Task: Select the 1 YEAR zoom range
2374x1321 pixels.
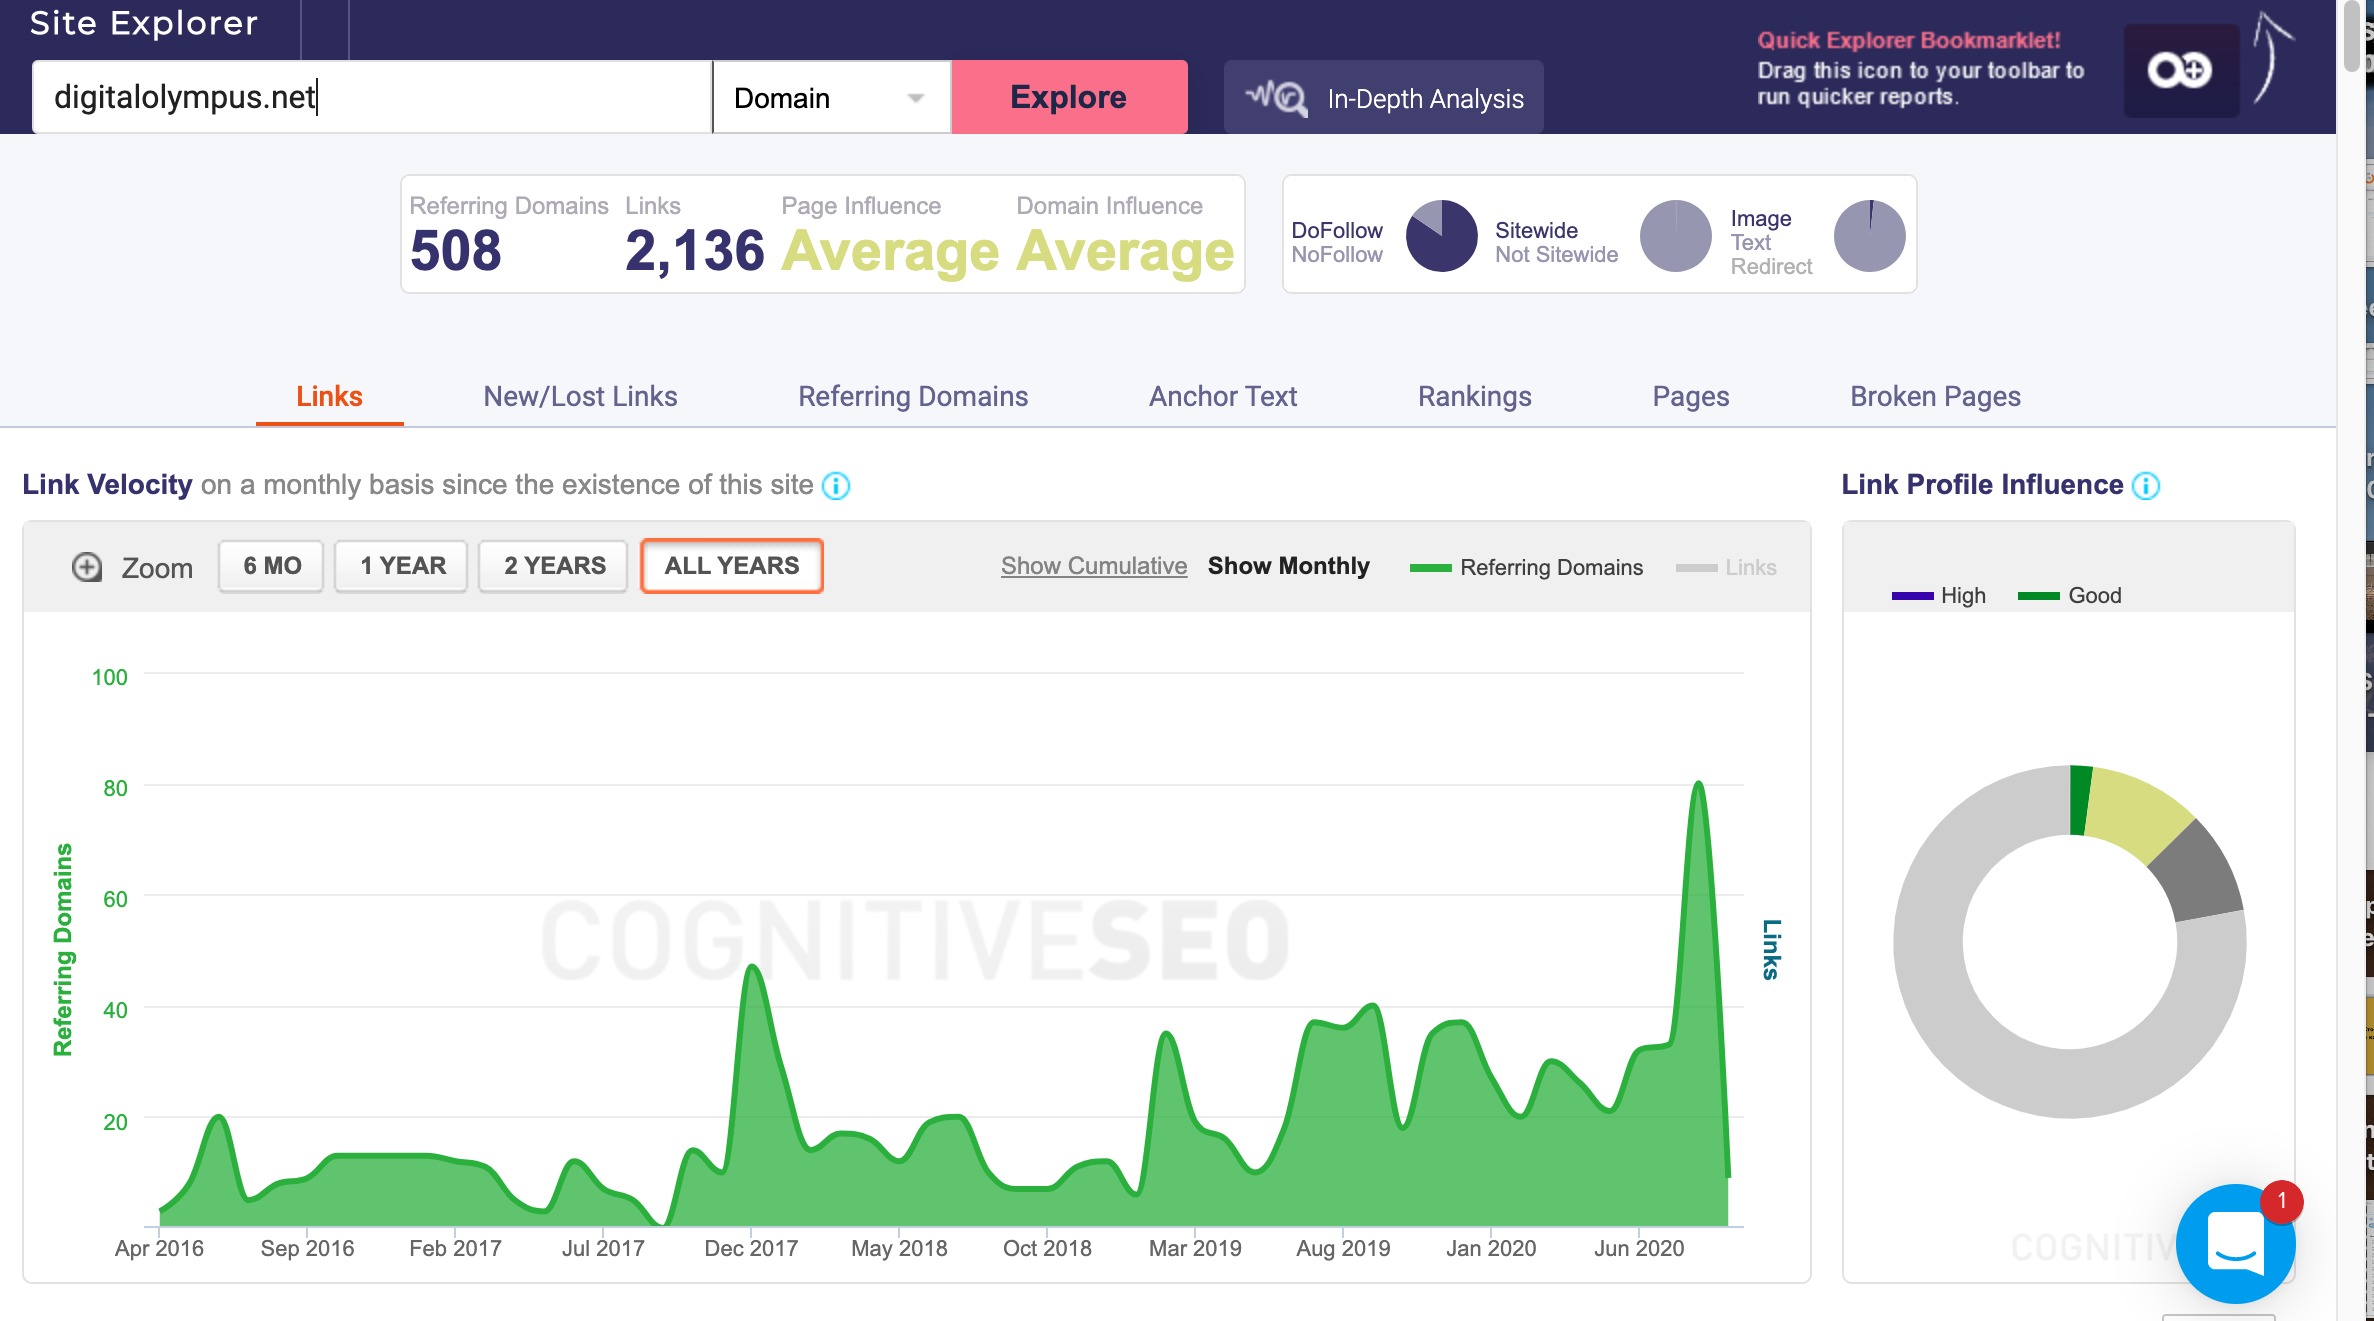Action: click(402, 566)
